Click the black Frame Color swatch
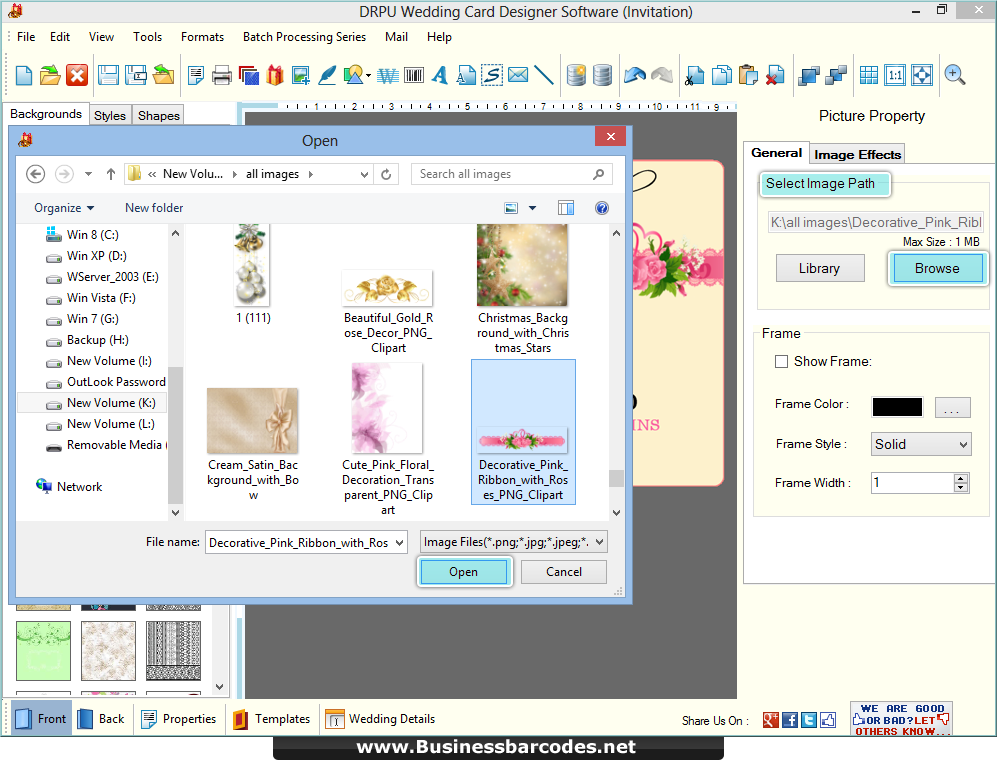Viewport: 997px width, 760px height. tap(897, 407)
